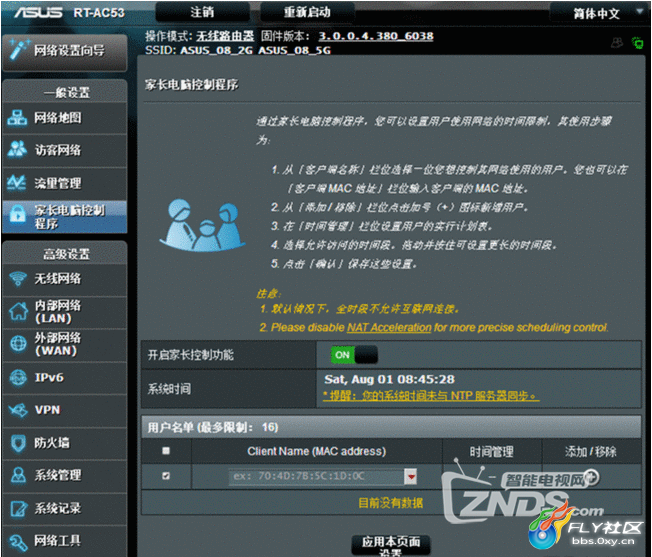Open 网络工具 menu item
Screen dimensions: 652x557
pos(64,541)
